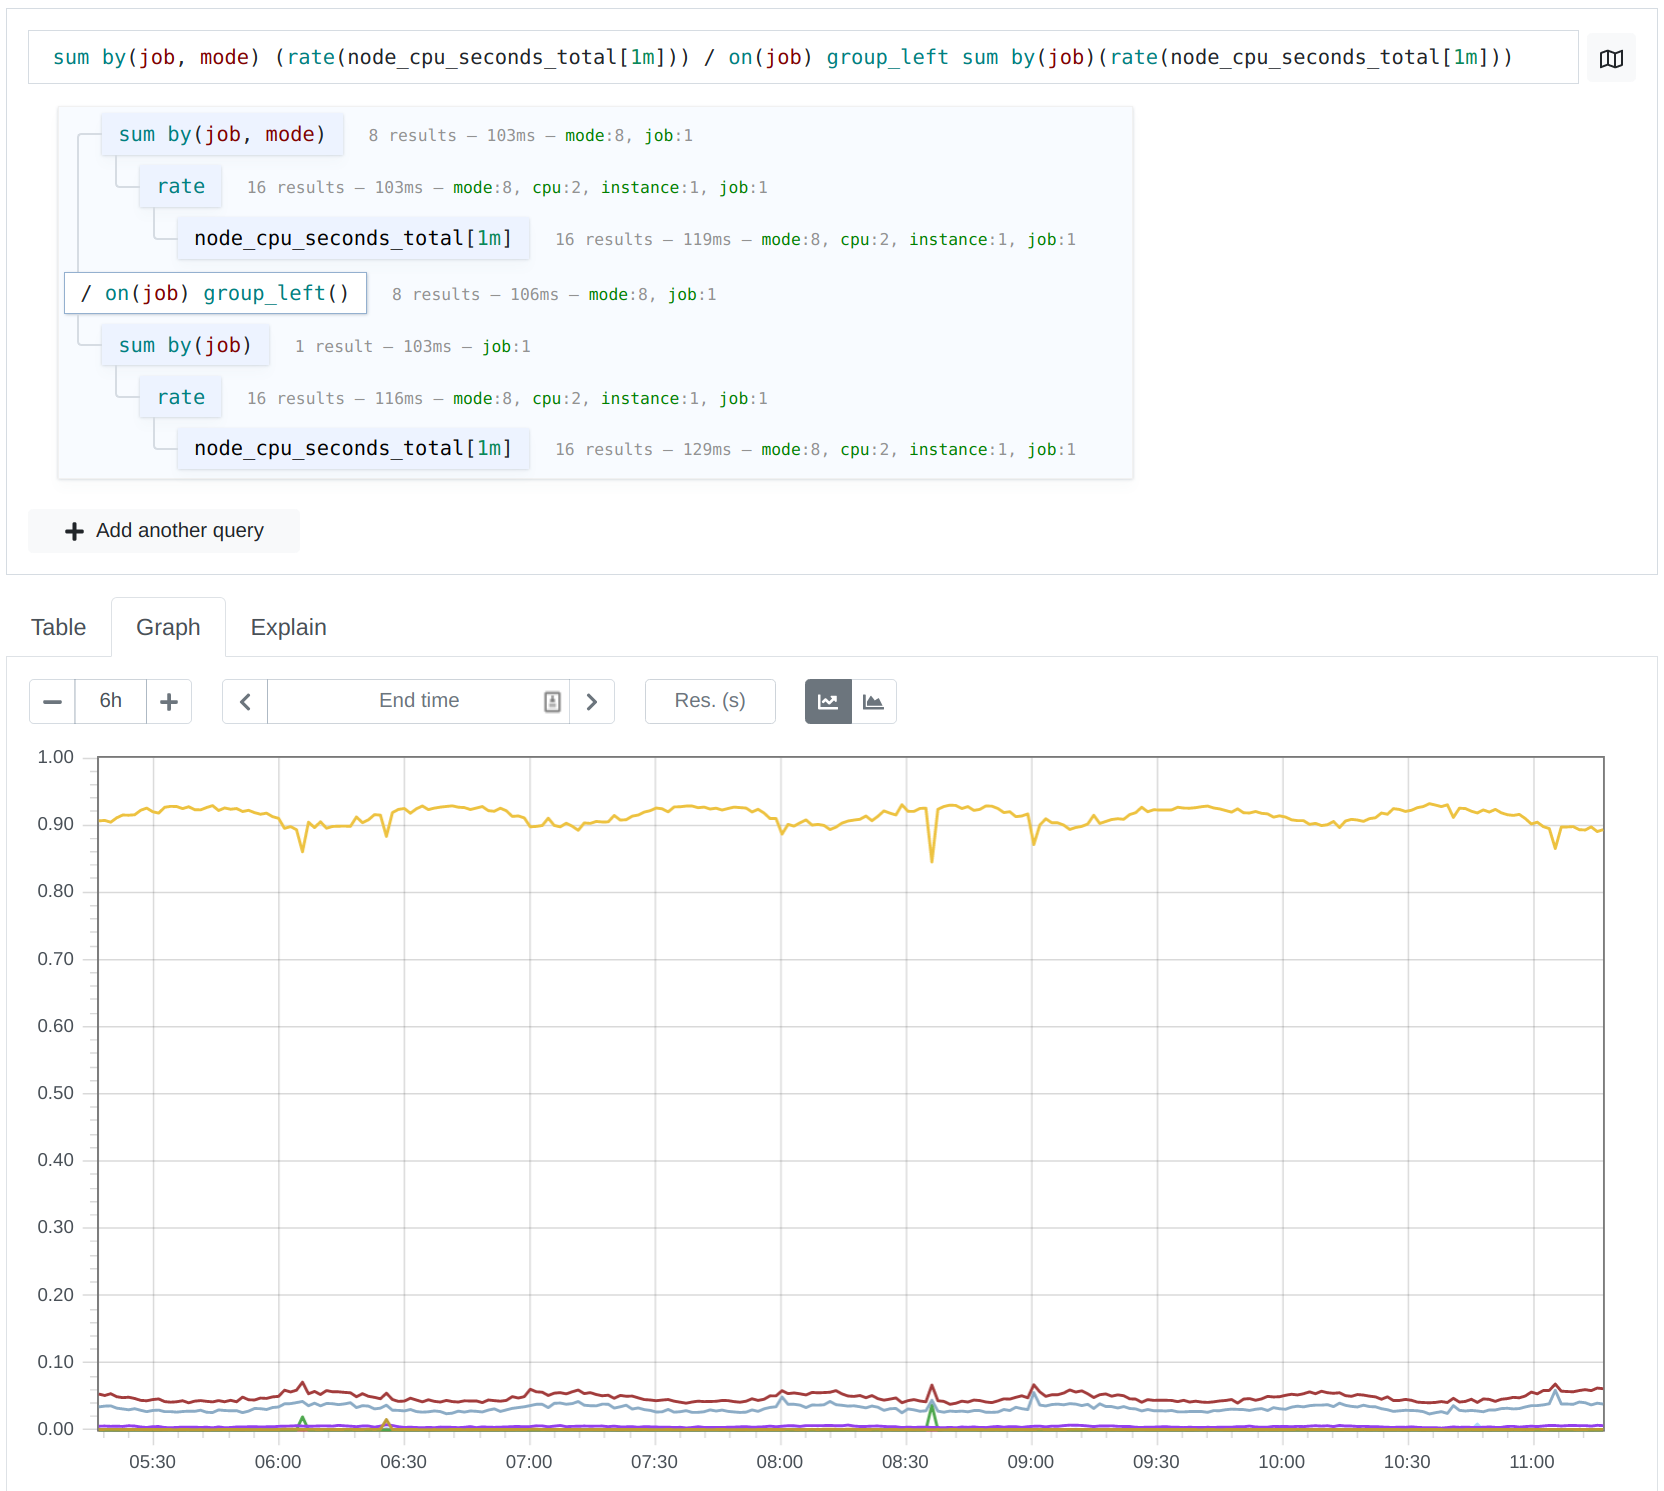Go to previous end time with left chevron
The width and height of the screenshot is (1664, 1491).
coord(245,702)
